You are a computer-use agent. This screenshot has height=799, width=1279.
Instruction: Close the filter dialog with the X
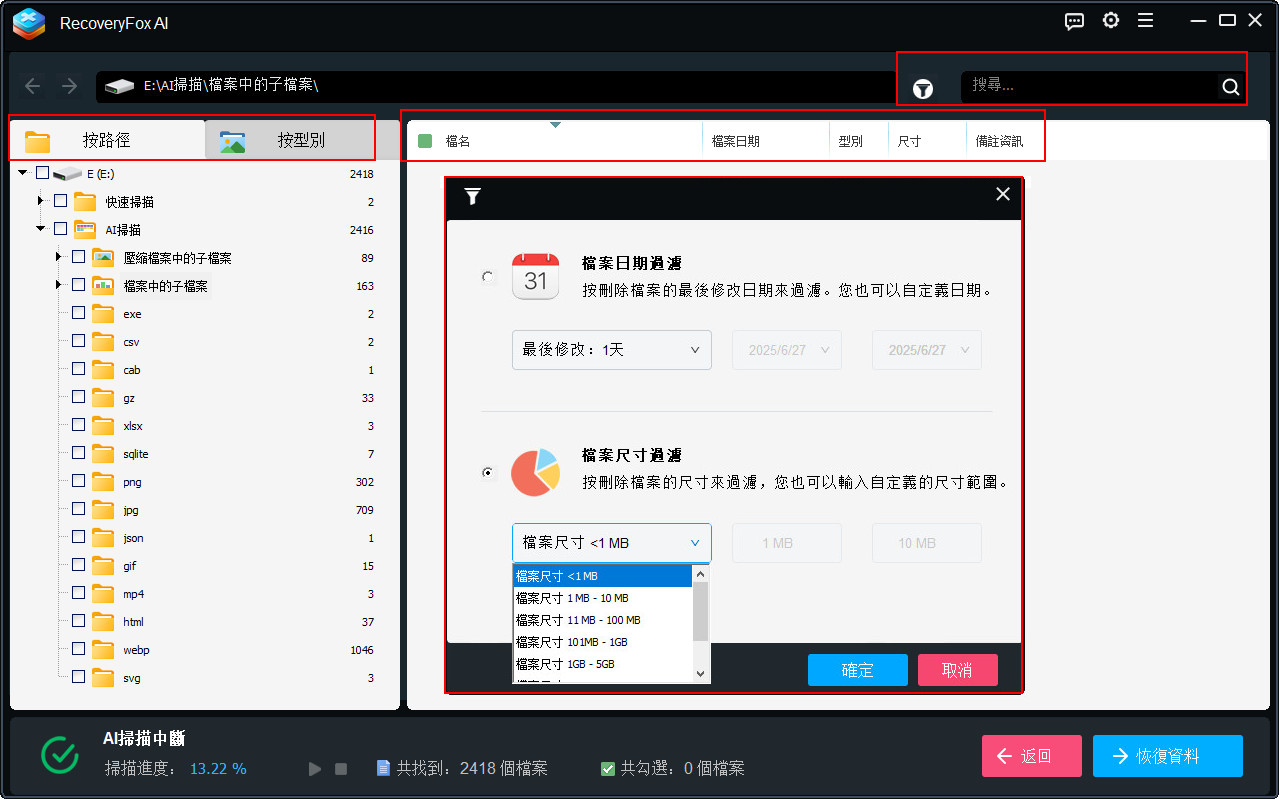click(1002, 194)
